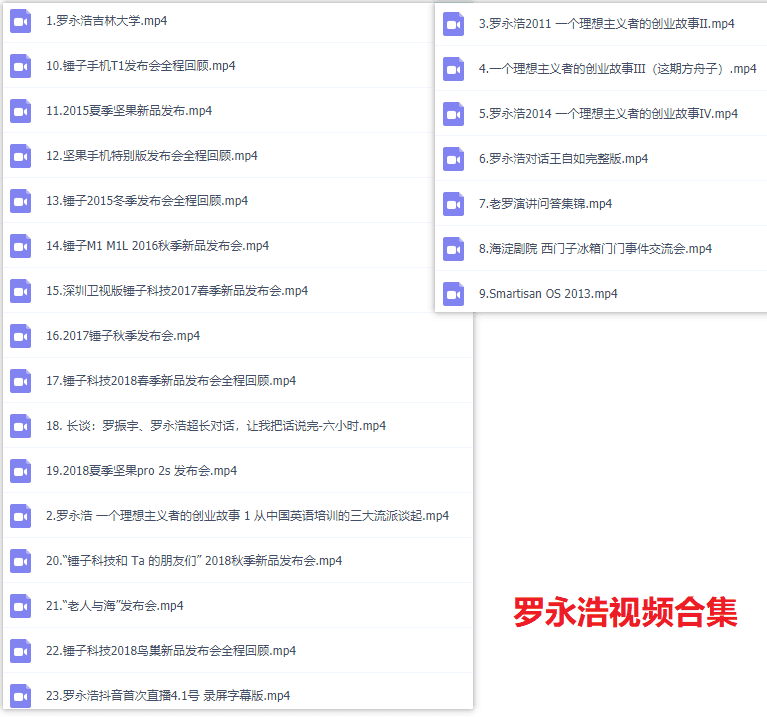Click video icon beside 14.锤子M1 M1L 2016秋季

click(x=21, y=246)
